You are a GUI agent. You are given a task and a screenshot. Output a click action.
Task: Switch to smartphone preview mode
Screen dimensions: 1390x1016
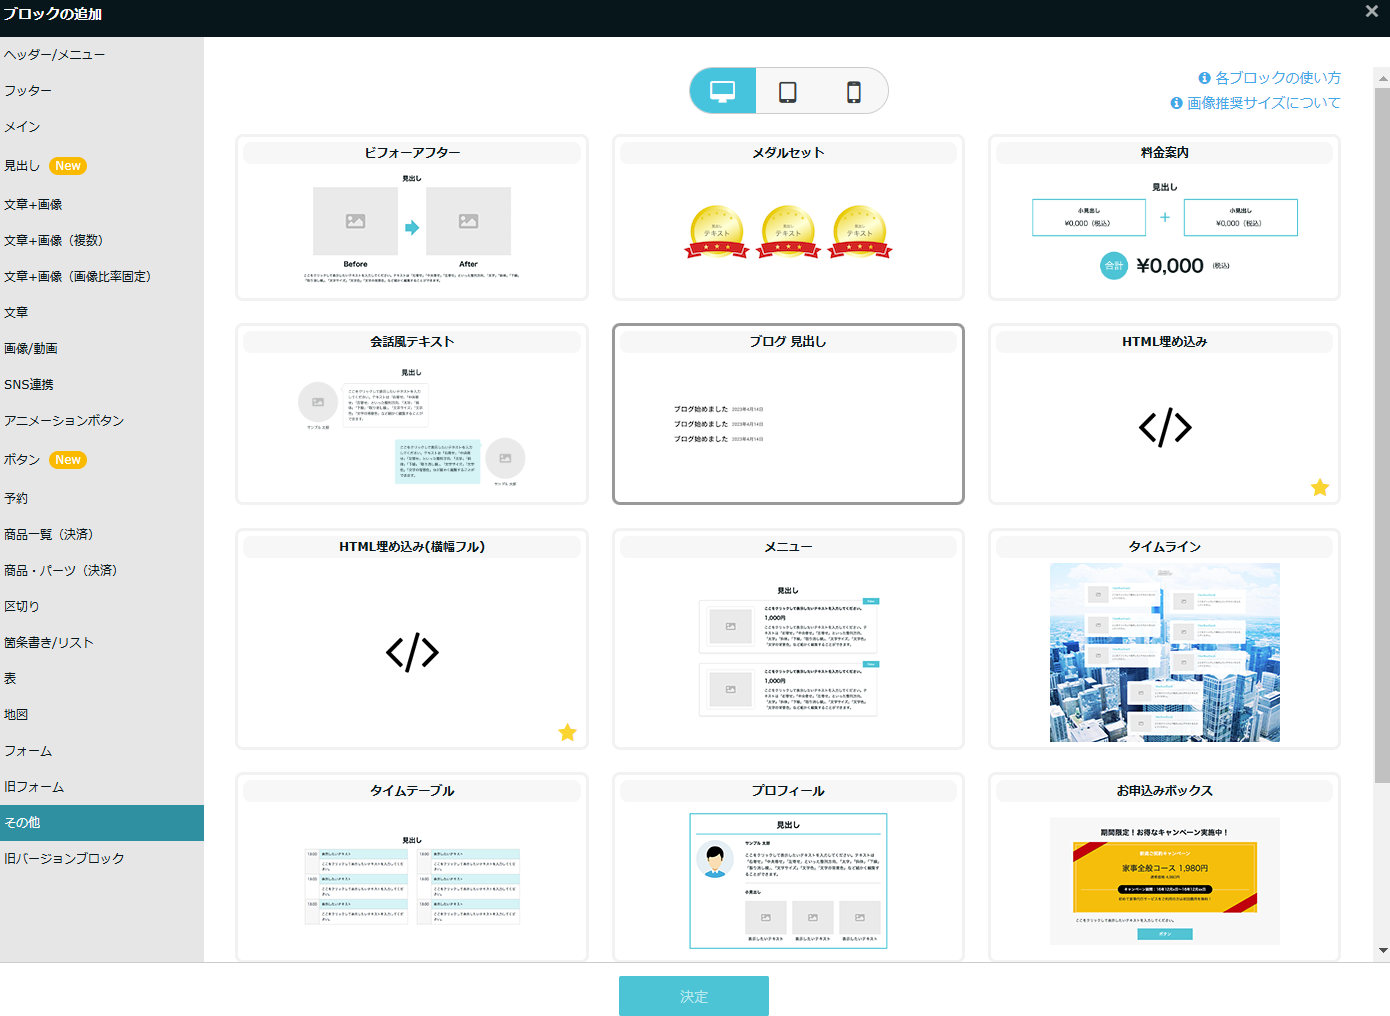point(853,92)
